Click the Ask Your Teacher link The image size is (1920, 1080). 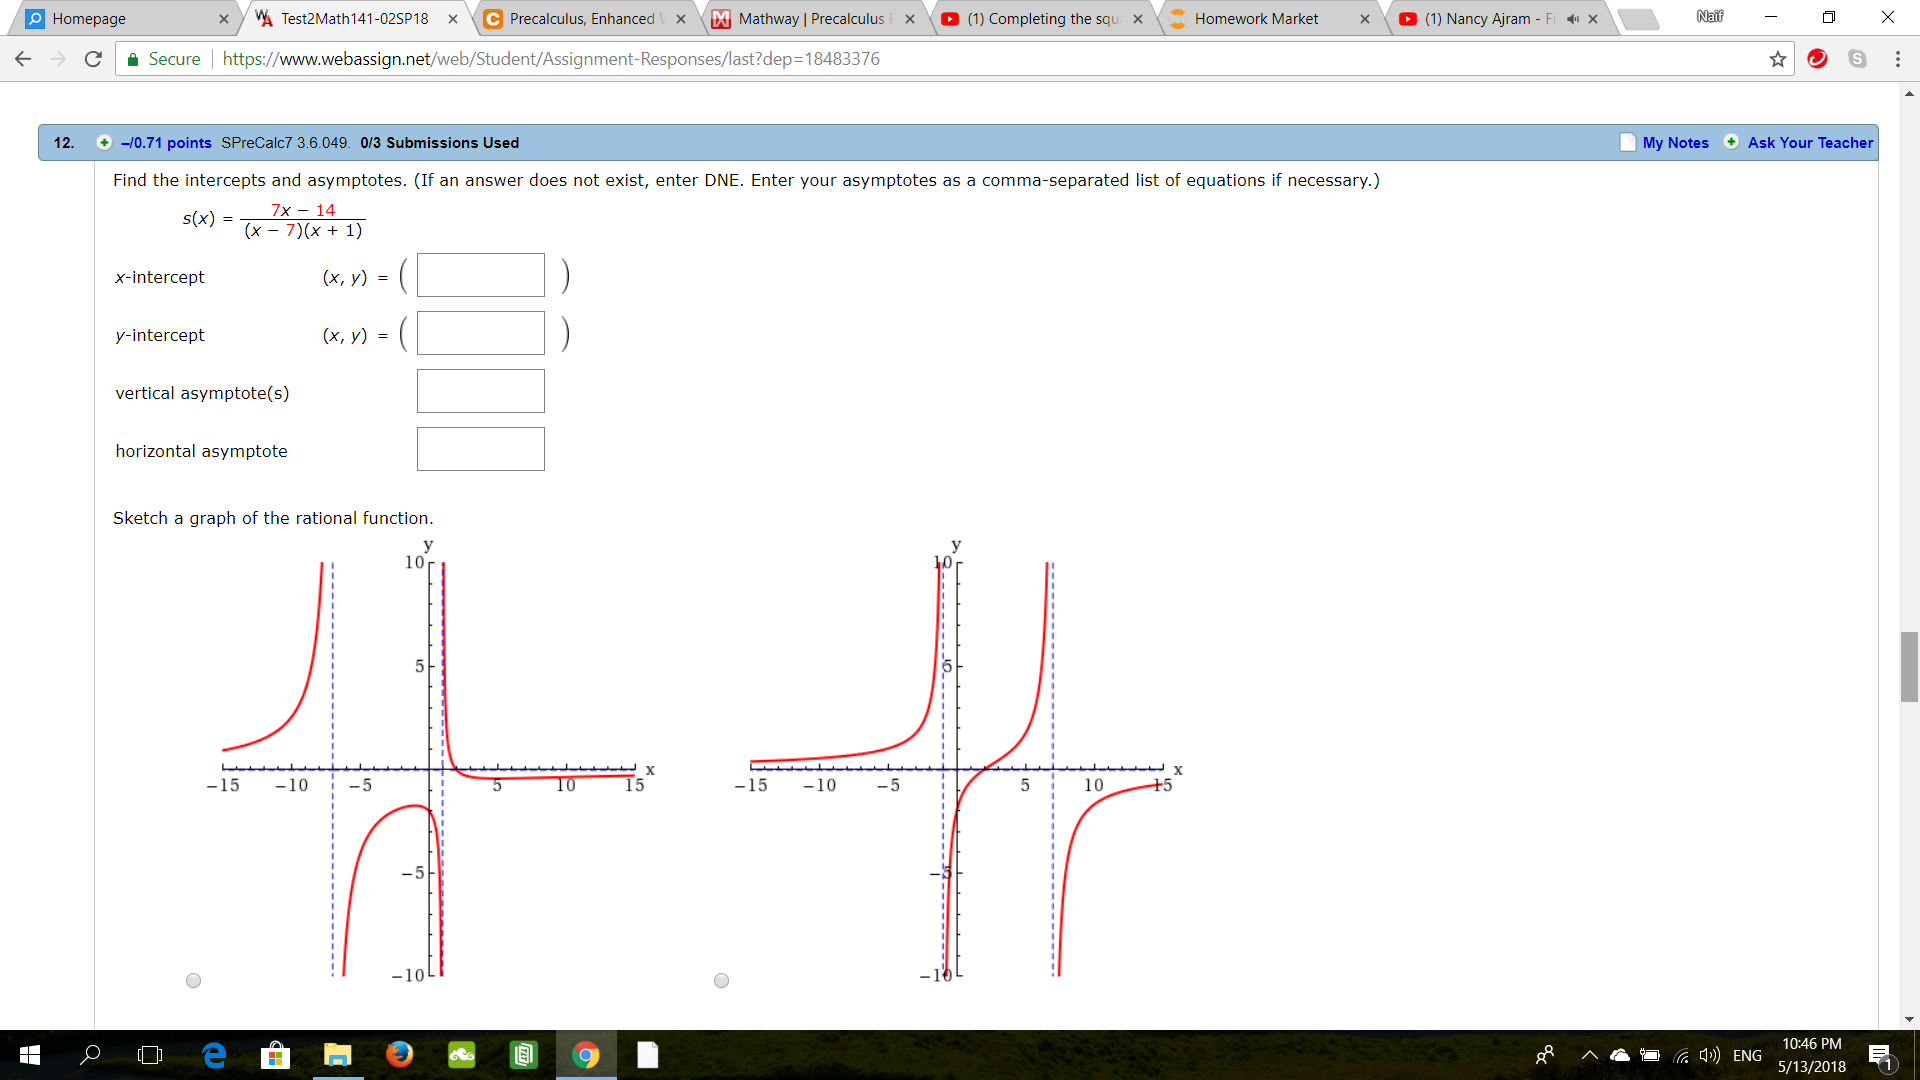[x=1810, y=142]
